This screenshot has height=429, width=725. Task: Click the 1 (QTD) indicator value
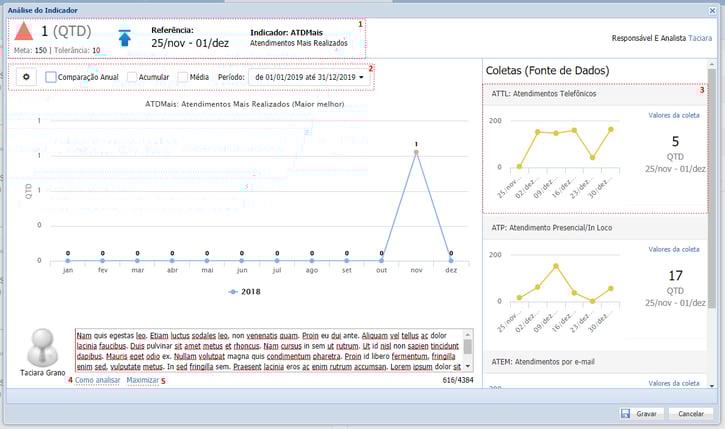point(66,31)
